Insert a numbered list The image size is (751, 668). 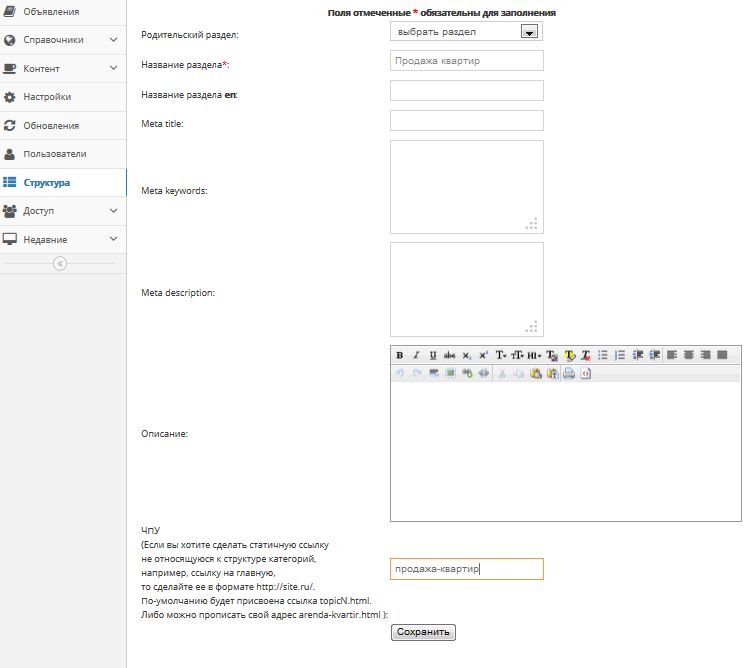(x=620, y=355)
